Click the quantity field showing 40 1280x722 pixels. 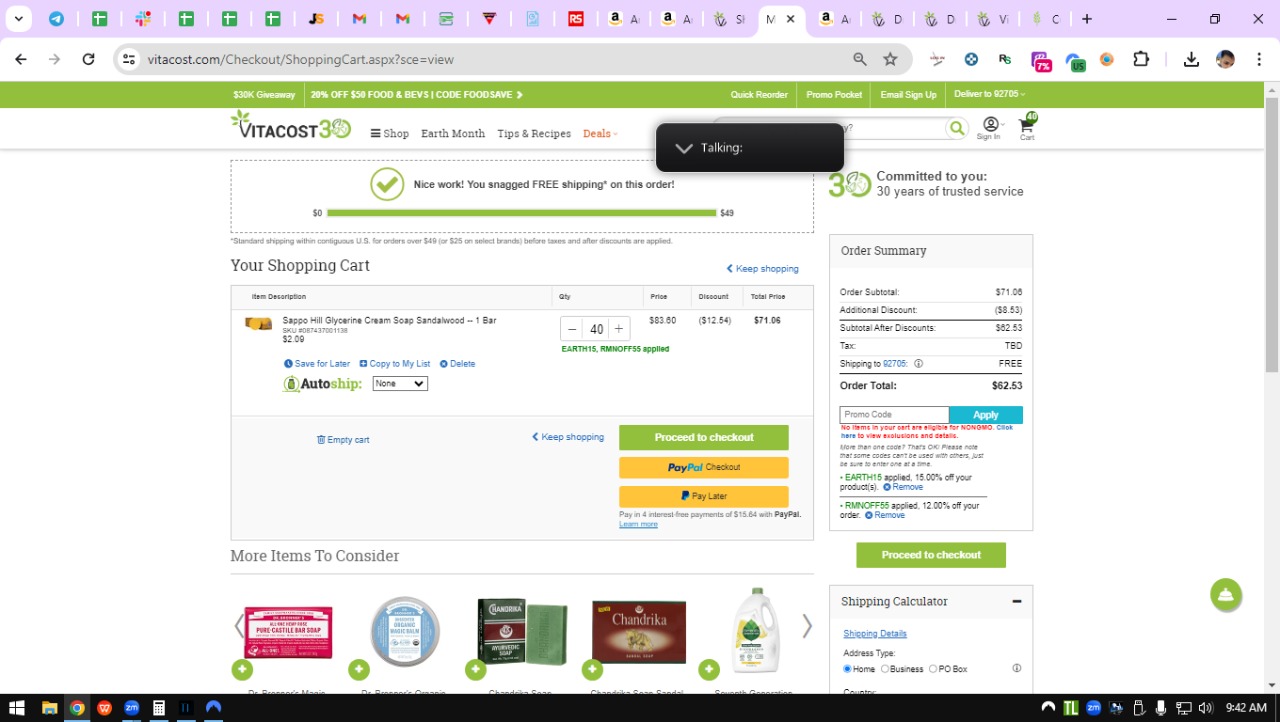click(597, 329)
